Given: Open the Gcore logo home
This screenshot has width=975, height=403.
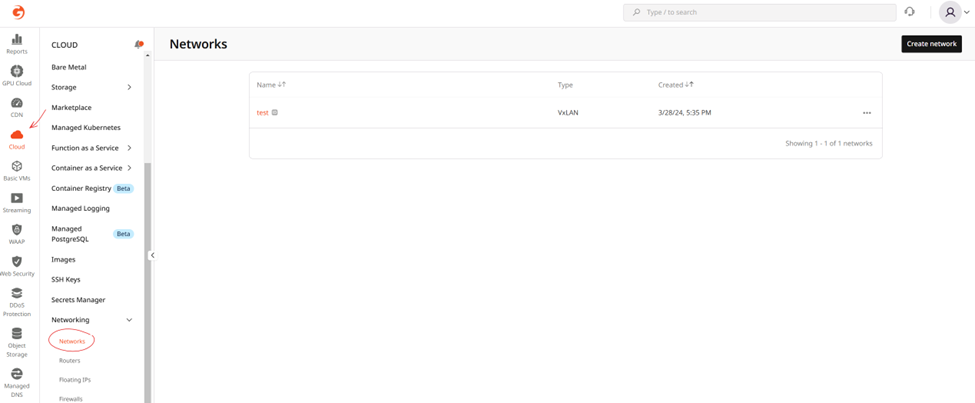Looking at the screenshot, I should (18, 12).
